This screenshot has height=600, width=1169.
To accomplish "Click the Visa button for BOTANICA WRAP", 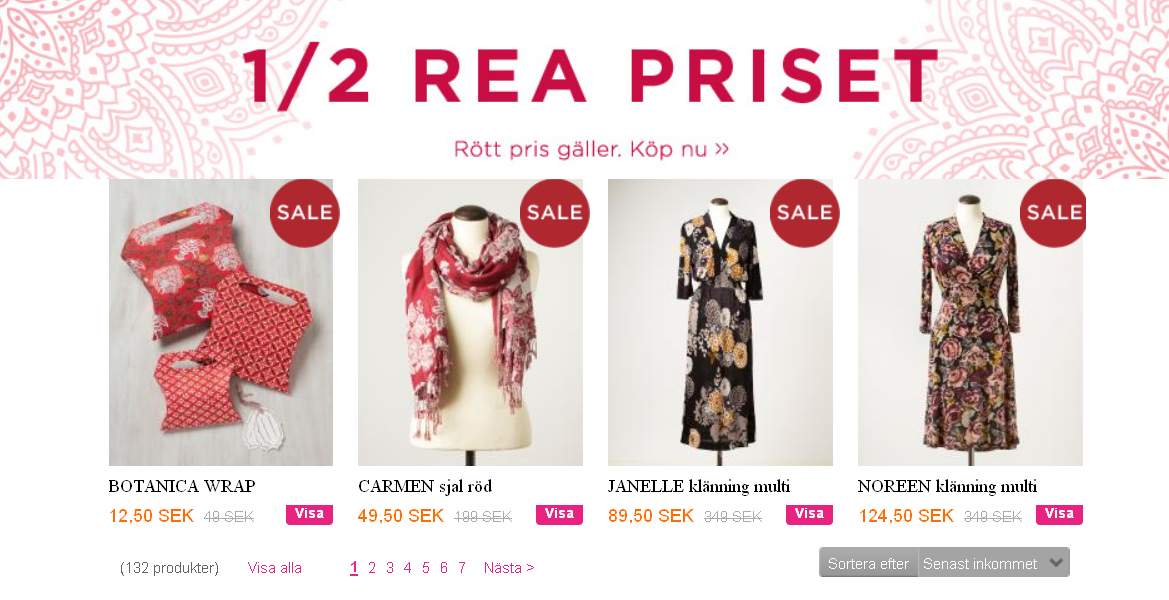I will pos(309,514).
